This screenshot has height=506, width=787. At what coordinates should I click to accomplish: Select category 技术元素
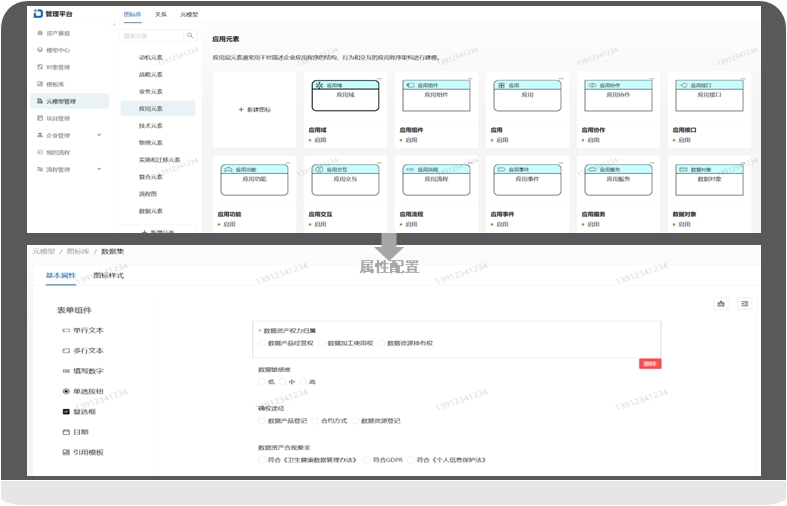point(151,125)
